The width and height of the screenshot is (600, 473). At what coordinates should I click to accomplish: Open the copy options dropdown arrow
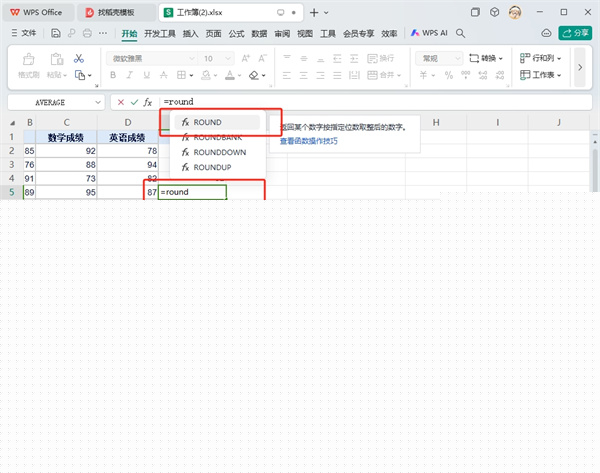pyautogui.click(x=90, y=76)
